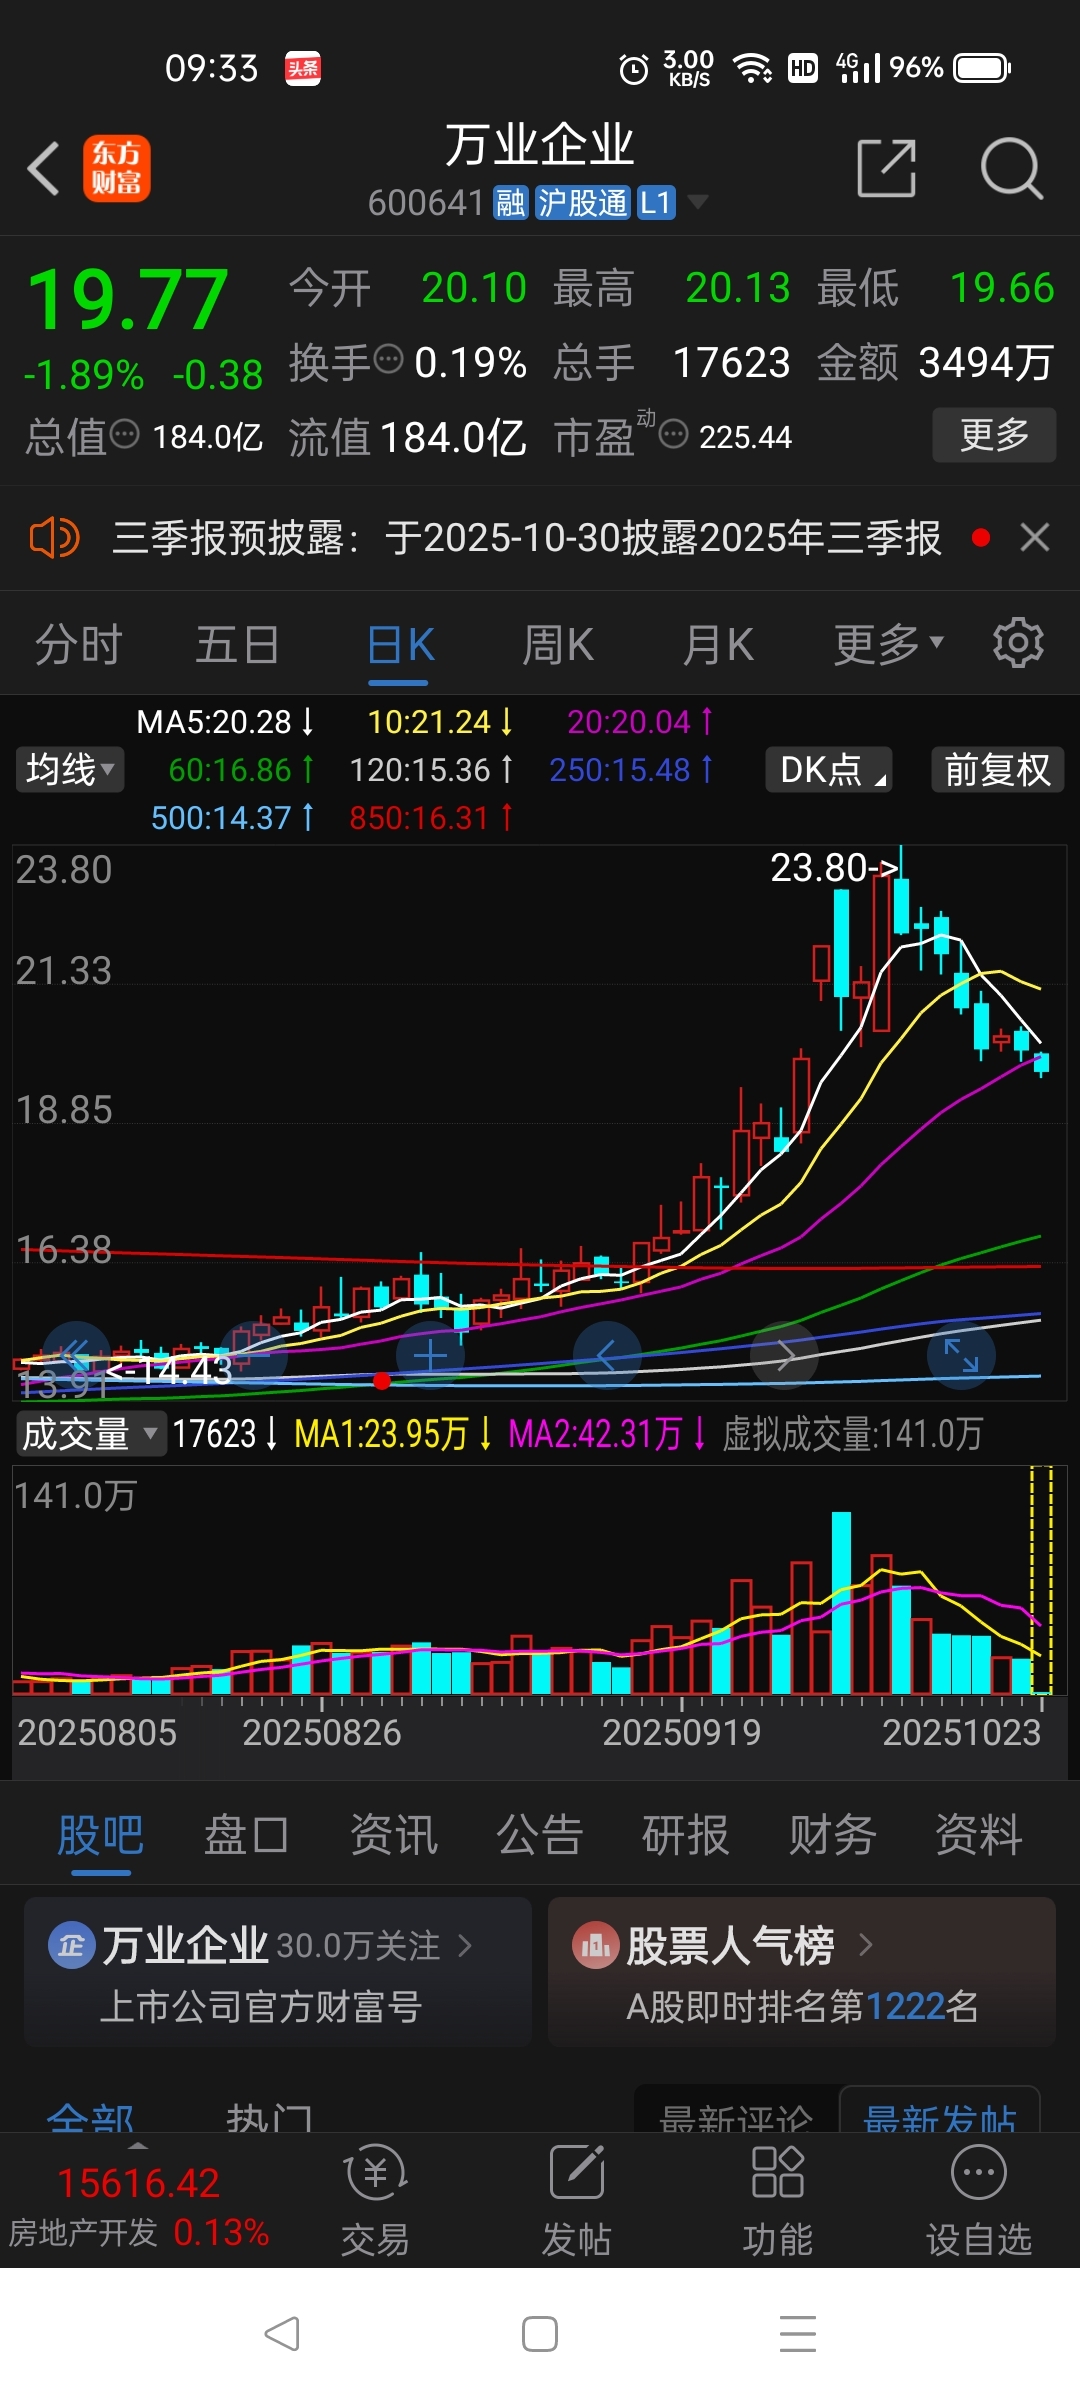Open 前复权 adjustment selector
The width and height of the screenshot is (1080, 2400).
click(x=997, y=770)
